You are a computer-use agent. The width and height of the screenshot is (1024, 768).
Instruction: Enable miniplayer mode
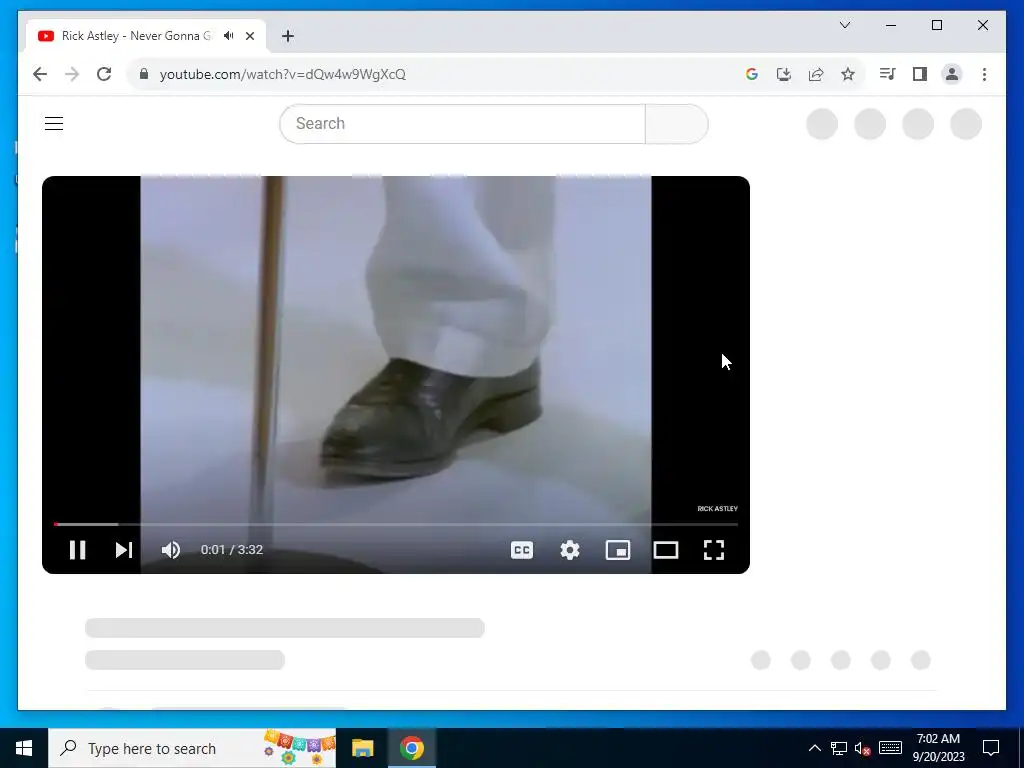pyautogui.click(x=618, y=550)
